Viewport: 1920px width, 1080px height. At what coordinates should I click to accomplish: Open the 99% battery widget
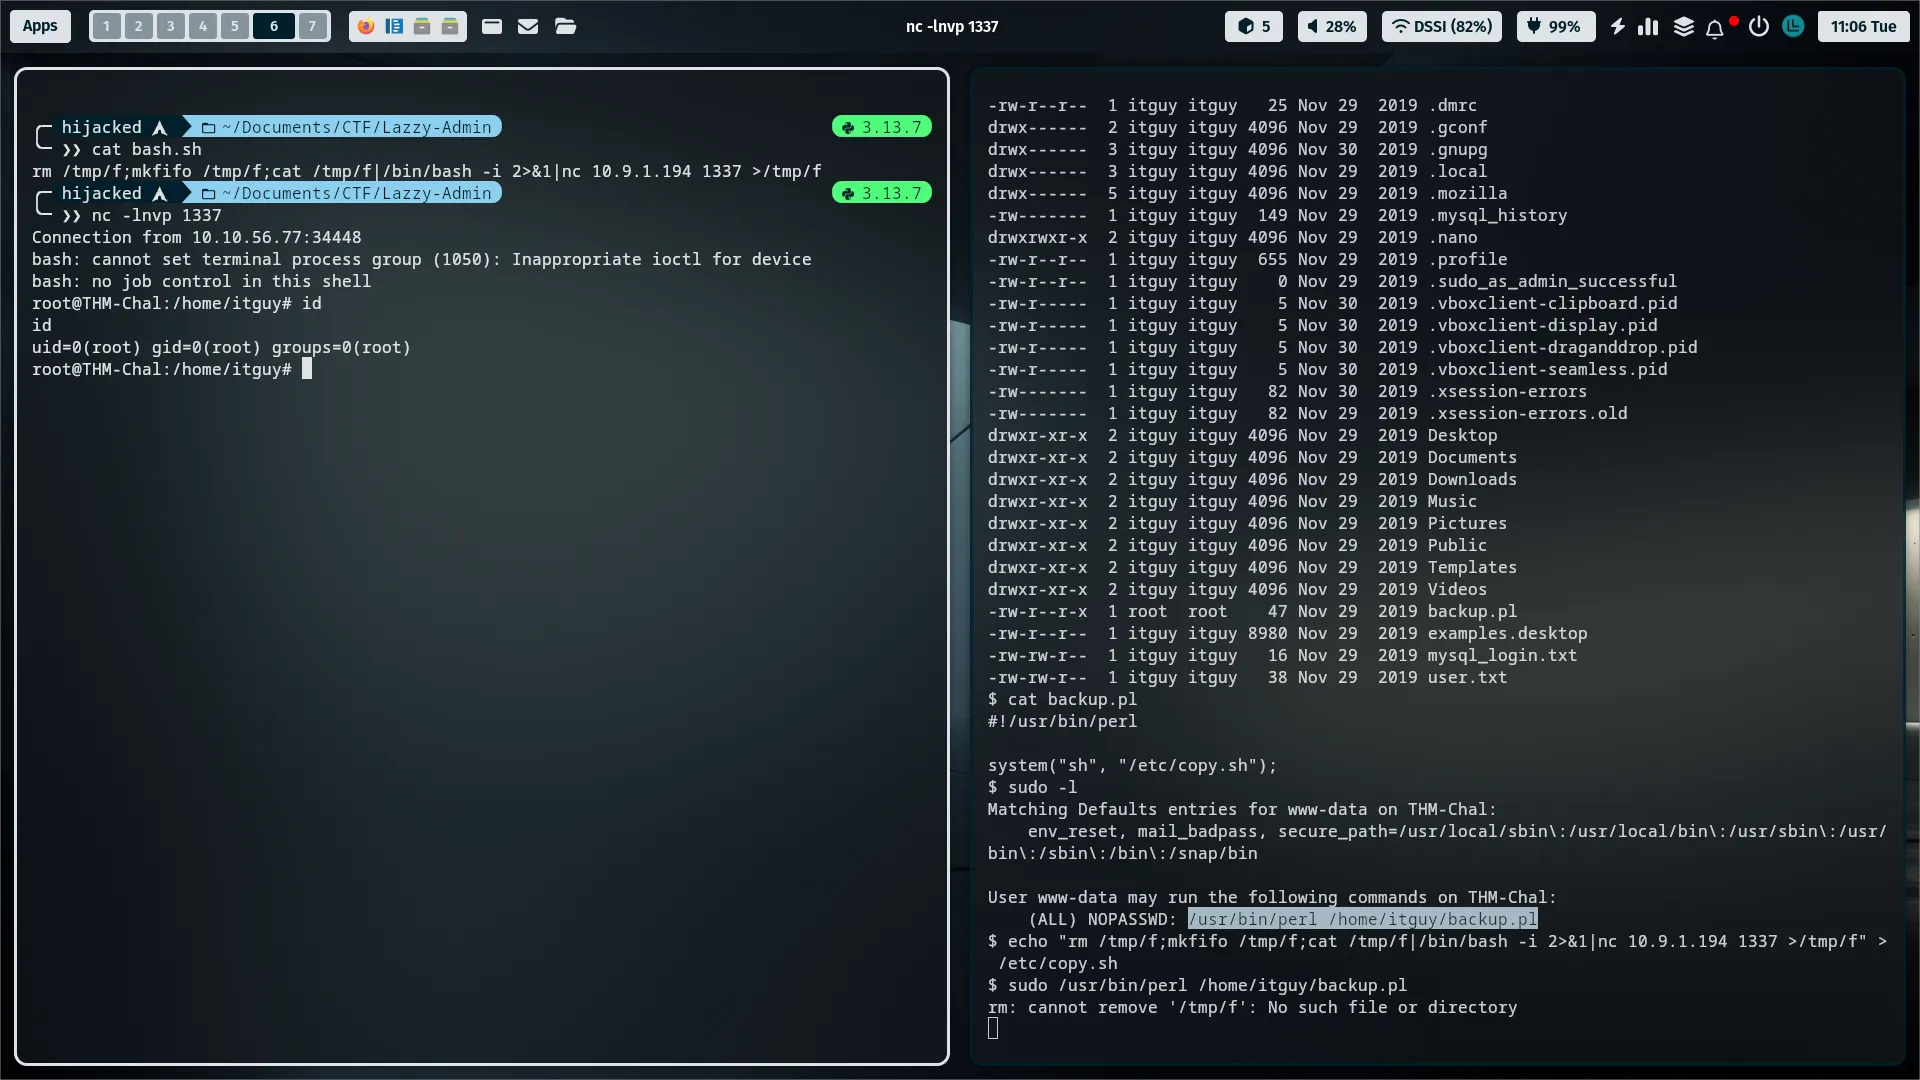[x=1555, y=27]
